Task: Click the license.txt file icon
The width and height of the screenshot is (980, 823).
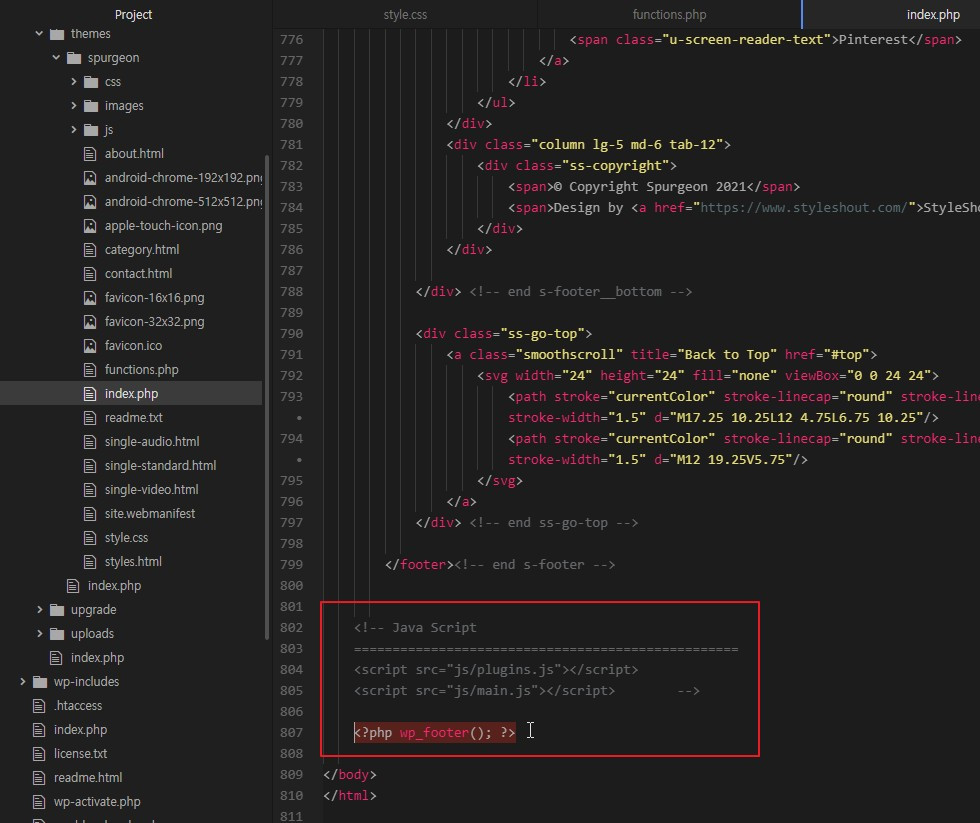Action: [x=39, y=754]
